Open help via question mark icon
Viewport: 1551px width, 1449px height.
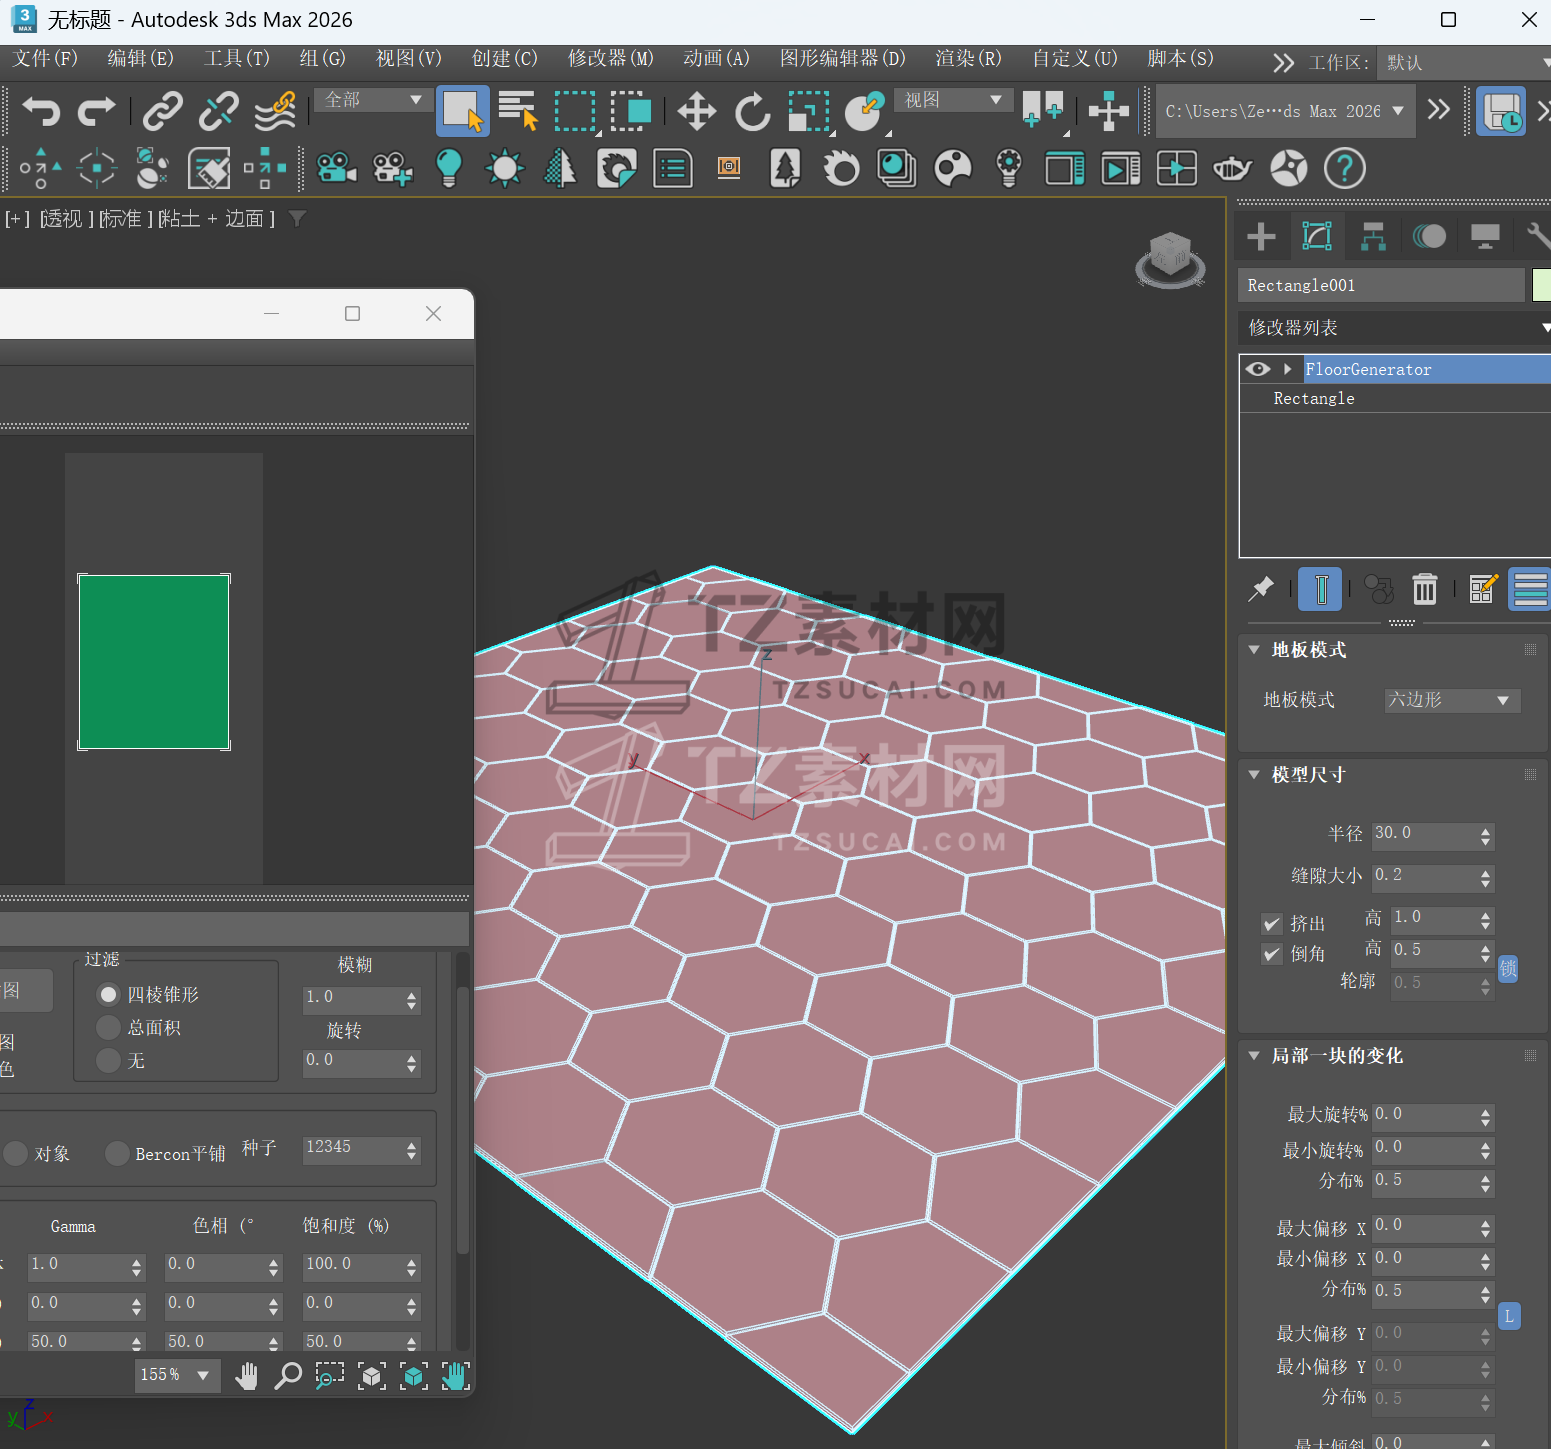(x=1345, y=168)
